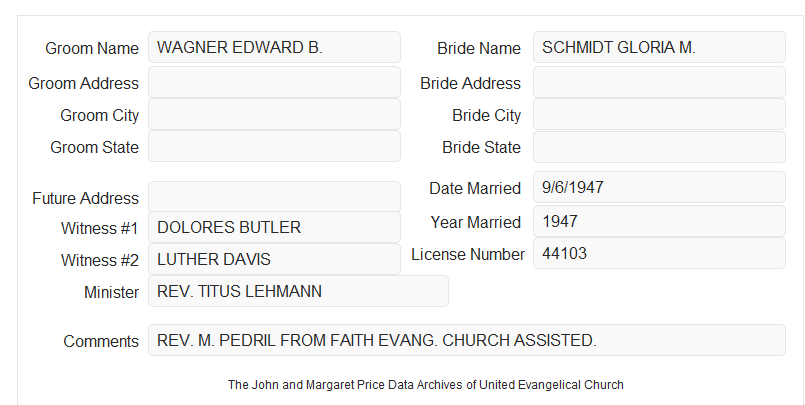Select the Future Address field
The width and height of the screenshot is (805, 405).
click(x=274, y=197)
